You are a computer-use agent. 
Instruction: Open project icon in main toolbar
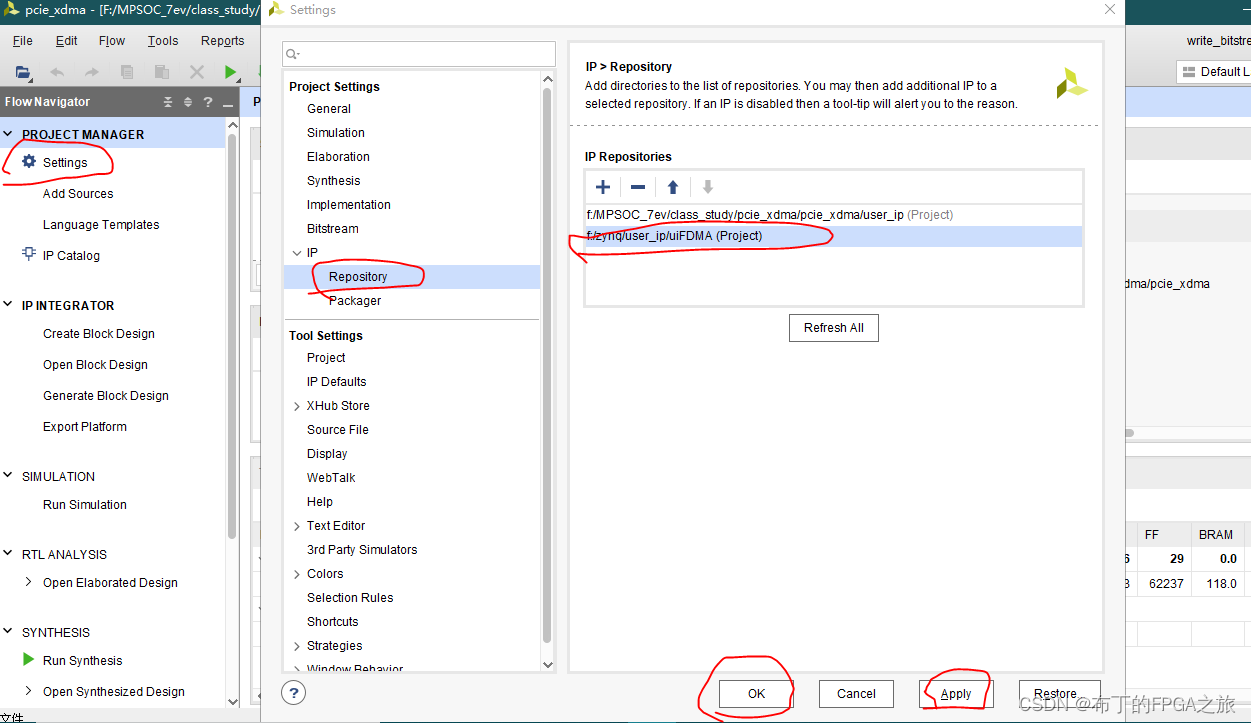(22, 72)
